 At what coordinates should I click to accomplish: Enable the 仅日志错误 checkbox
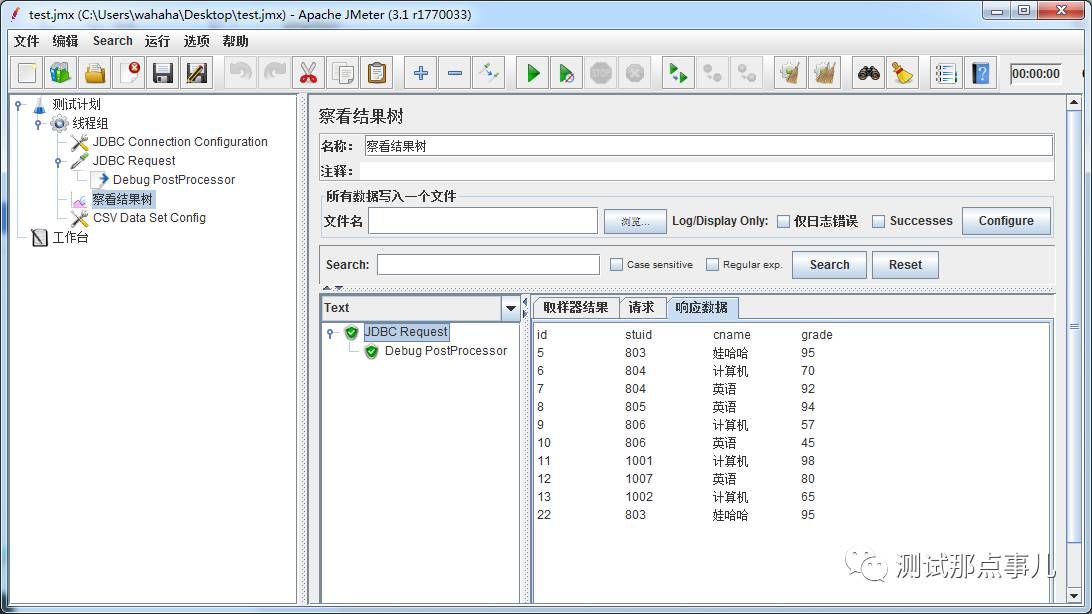783,221
